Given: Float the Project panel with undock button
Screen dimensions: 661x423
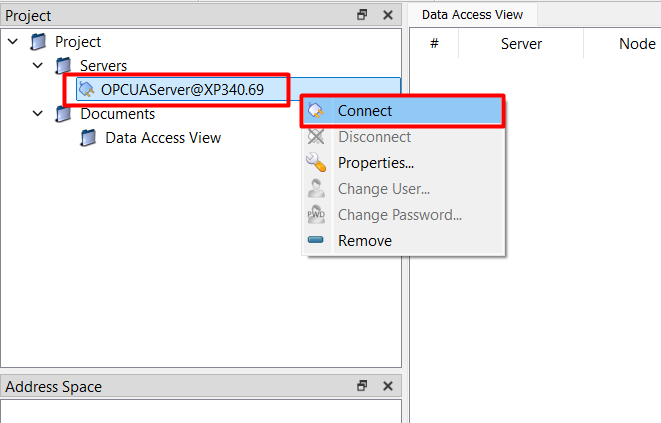Looking at the screenshot, I should click(x=362, y=16).
